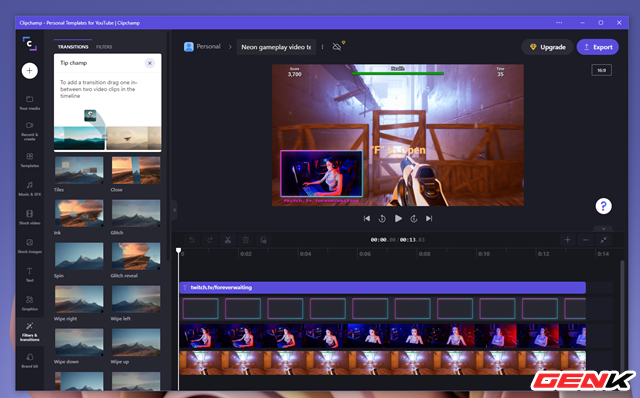Open the Personal workspace breadcrumb
The height and width of the screenshot is (398, 640).
(202, 47)
